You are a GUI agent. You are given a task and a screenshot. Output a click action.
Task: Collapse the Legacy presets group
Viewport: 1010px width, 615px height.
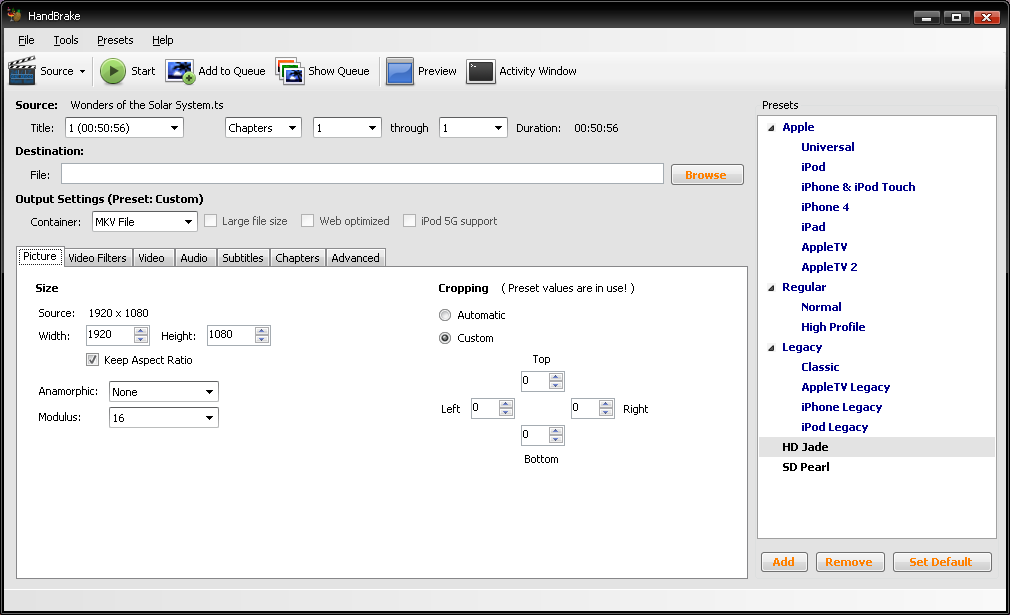[x=771, y=347]
